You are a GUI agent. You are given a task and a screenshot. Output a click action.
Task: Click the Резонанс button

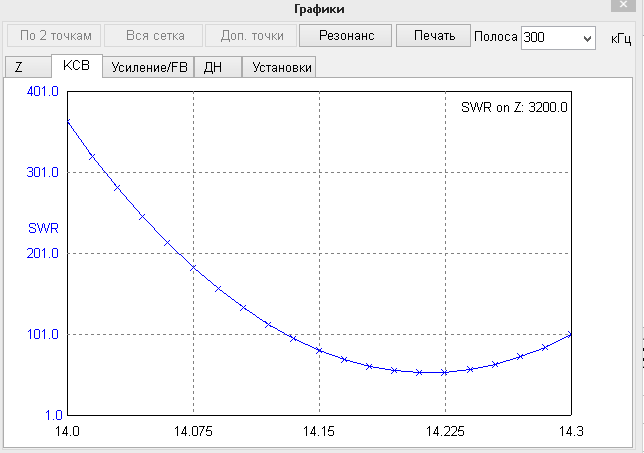[x=346, y=36]
